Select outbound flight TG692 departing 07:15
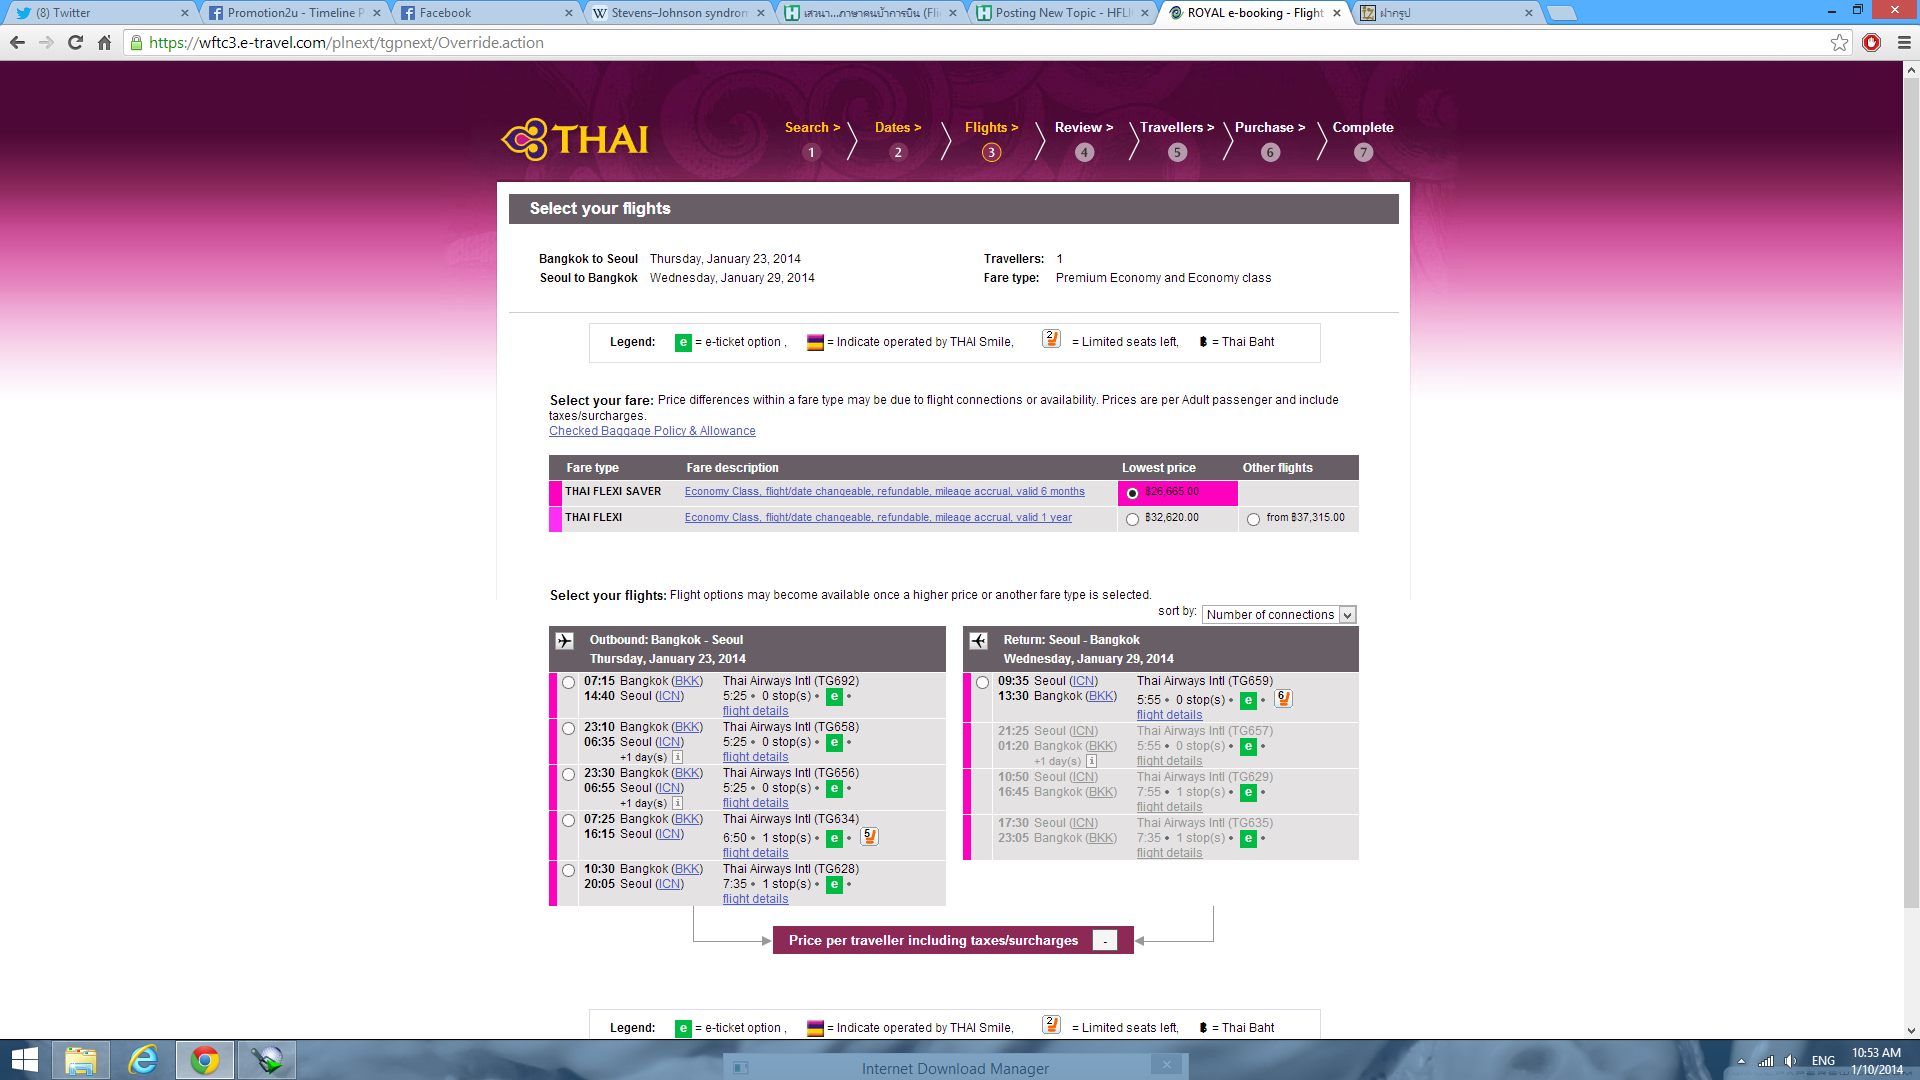 568,683
